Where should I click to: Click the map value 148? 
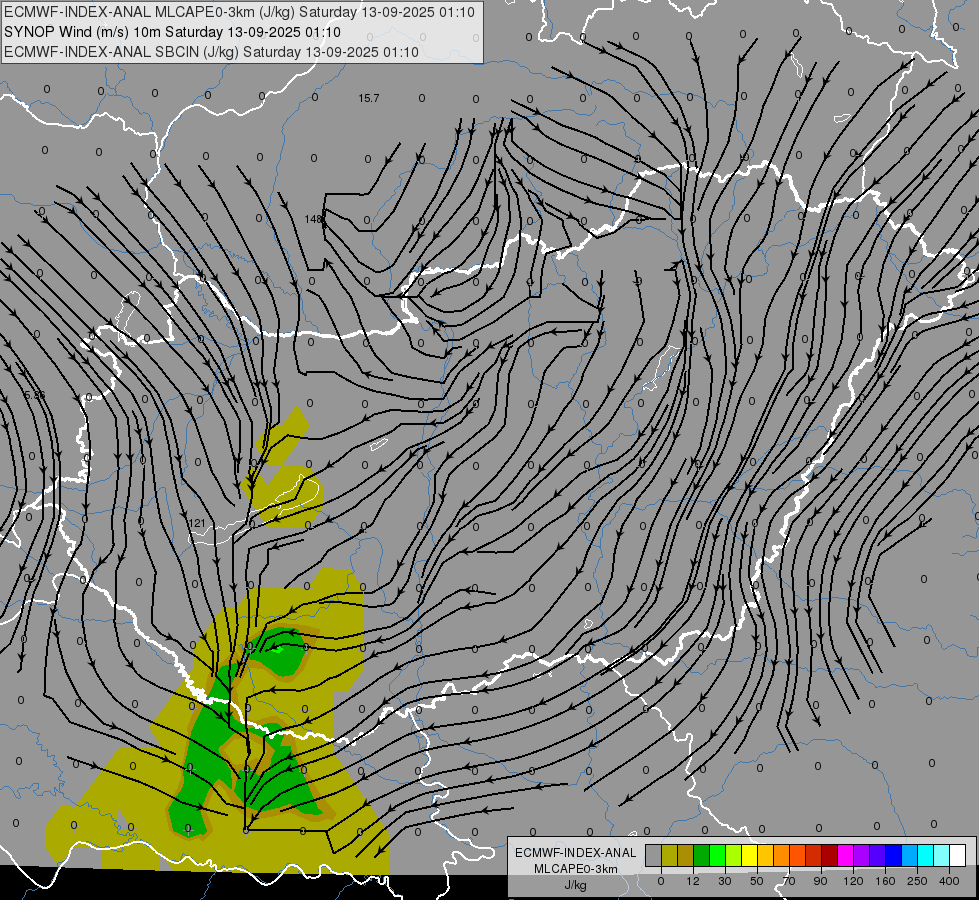313,219
